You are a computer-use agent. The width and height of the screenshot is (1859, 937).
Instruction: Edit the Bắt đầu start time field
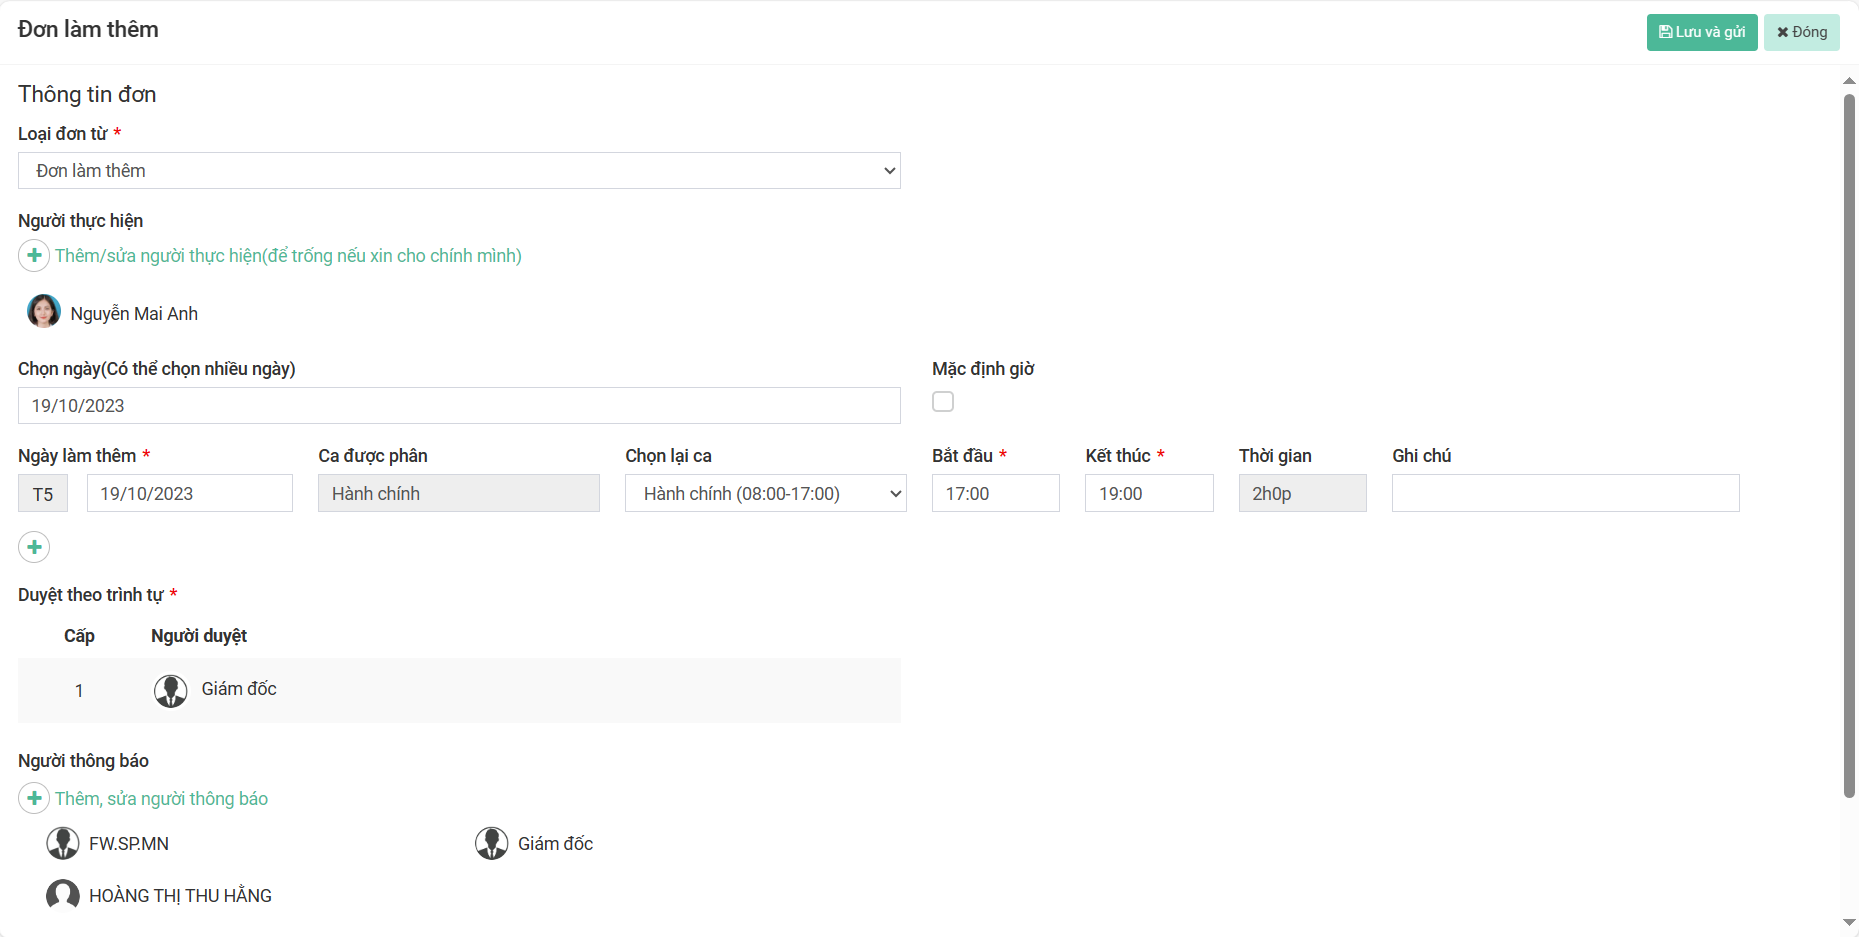pos(995,493)
